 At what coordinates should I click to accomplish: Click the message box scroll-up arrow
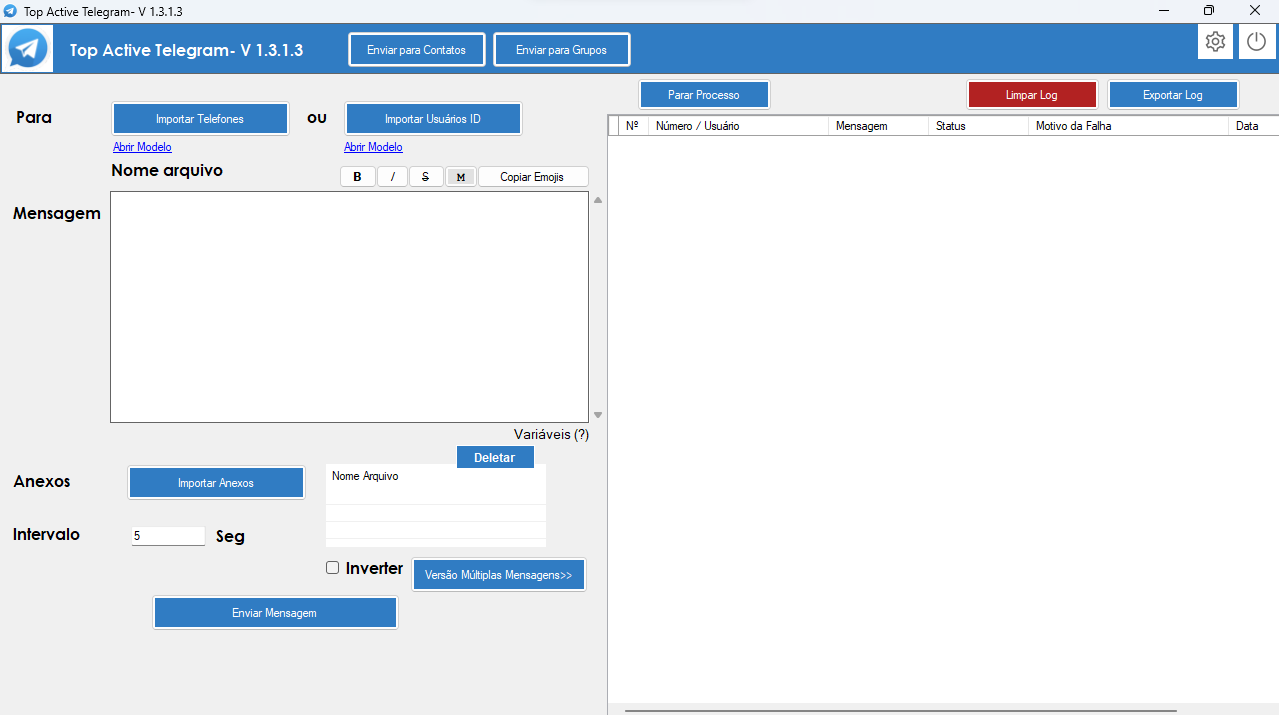pyautogui.click(x=598, y=200)
